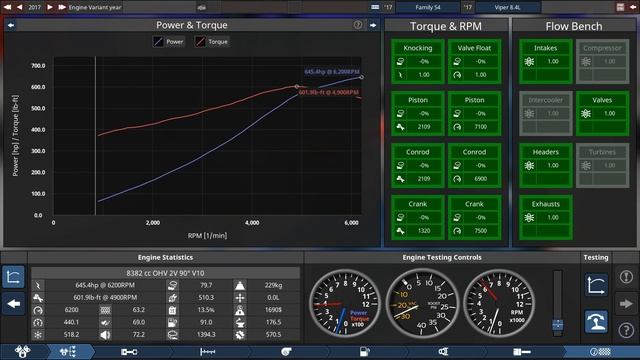640x360 pixels.
Task: Click the test bench lever button
Action: point(596,322)
